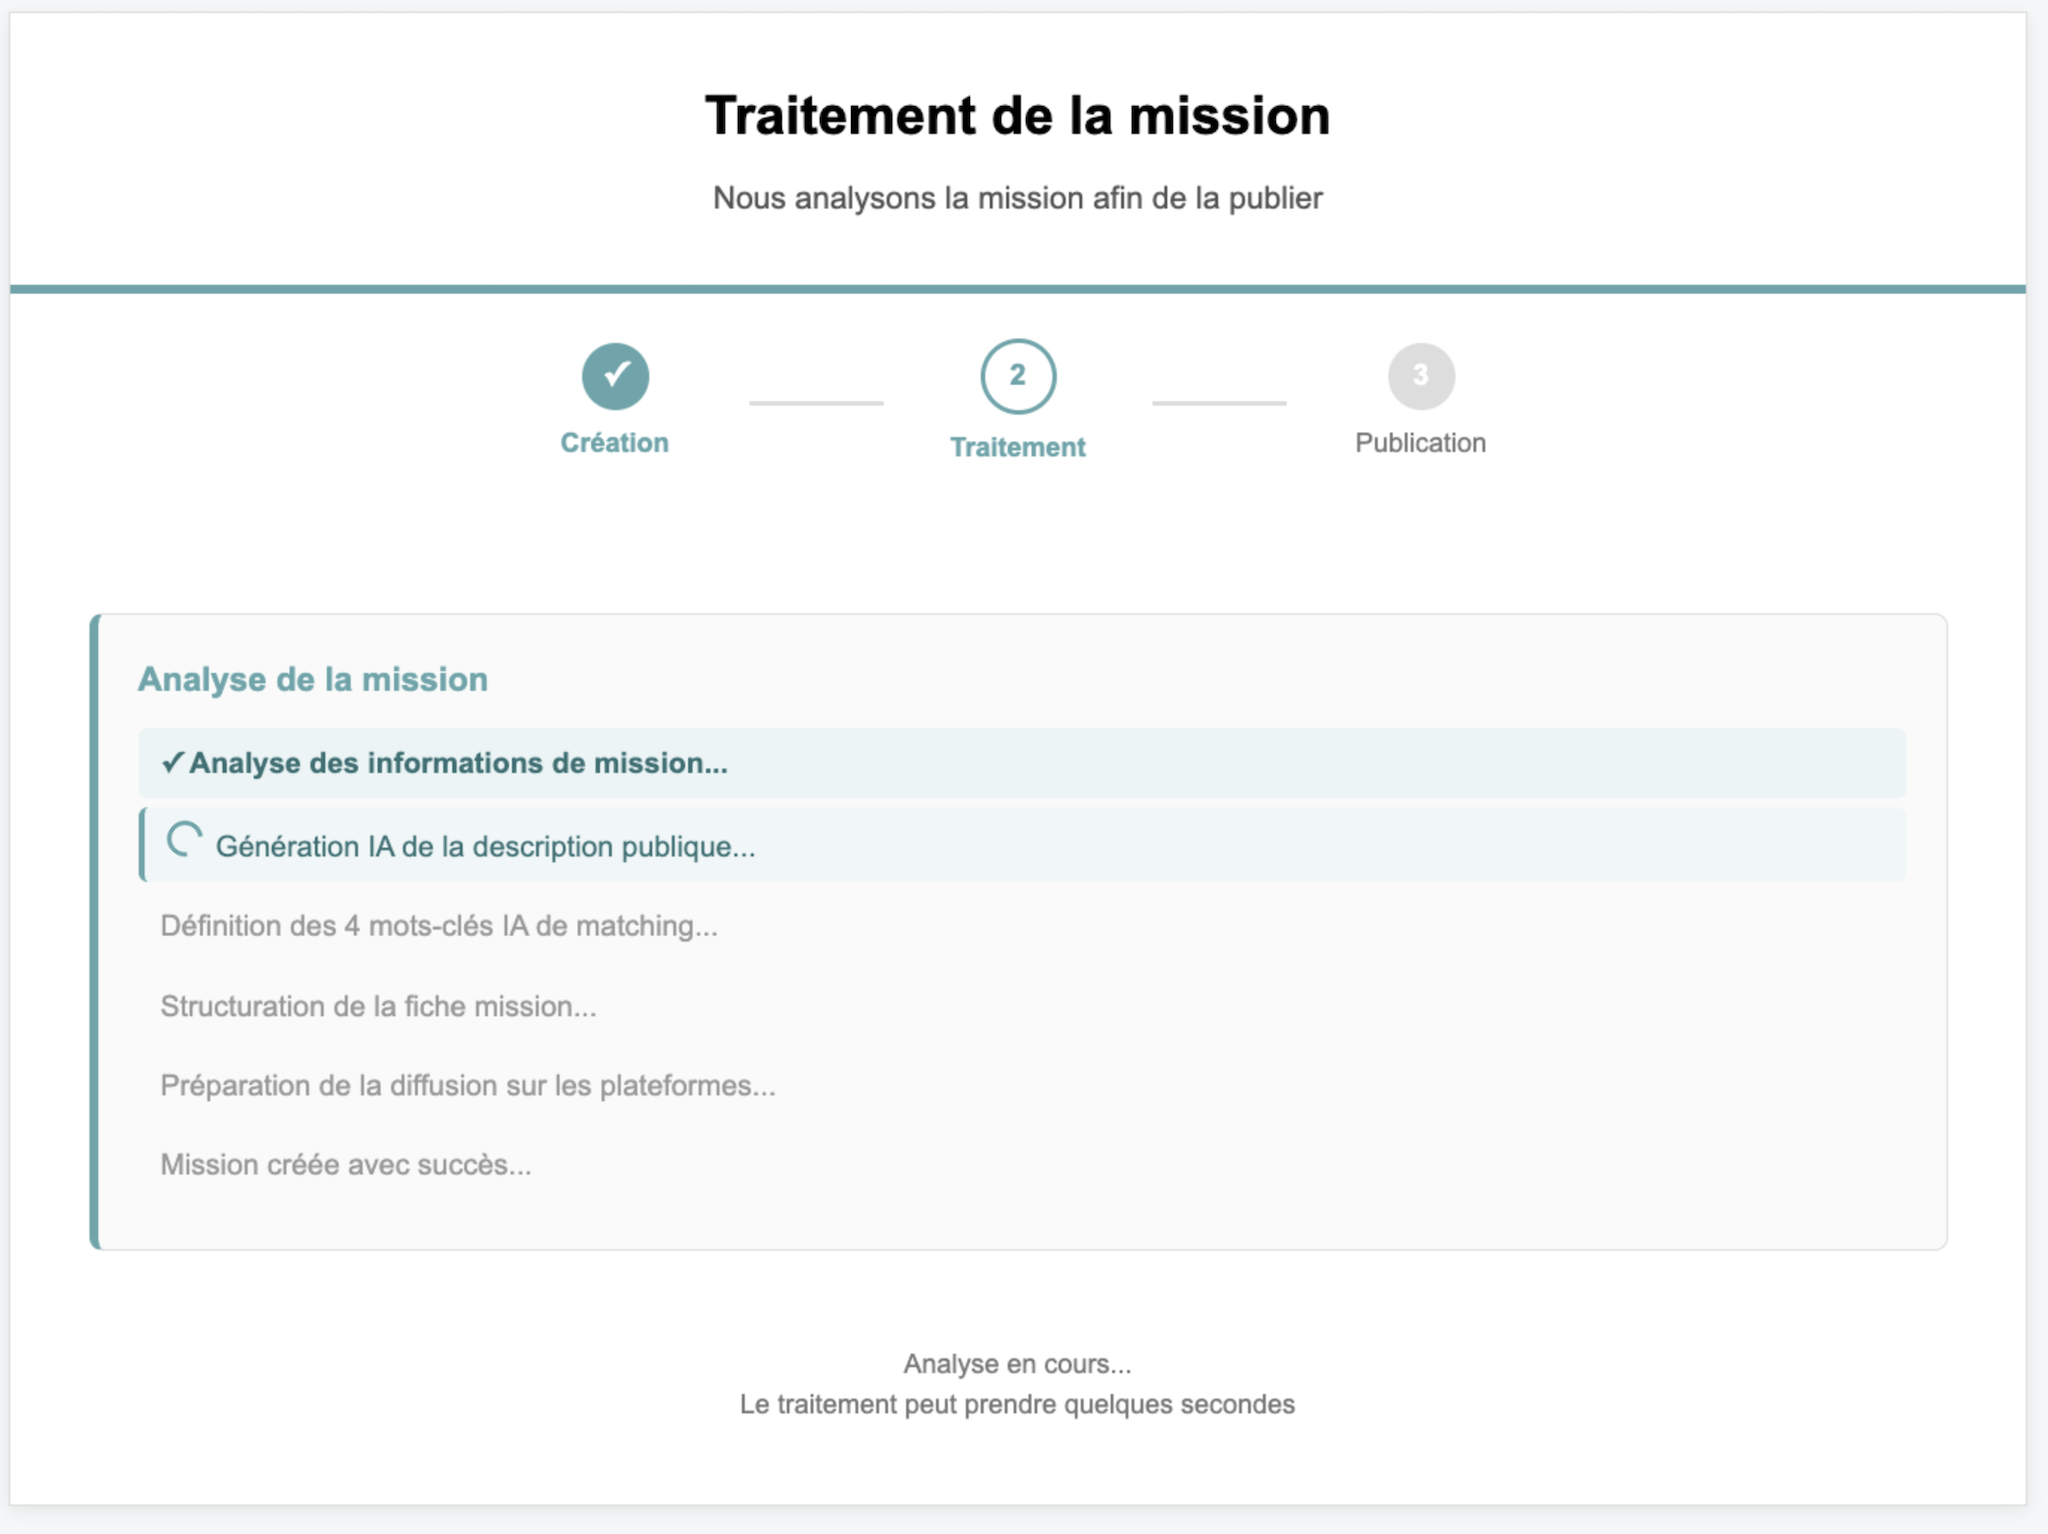Select the Création step label

[614, 442]
